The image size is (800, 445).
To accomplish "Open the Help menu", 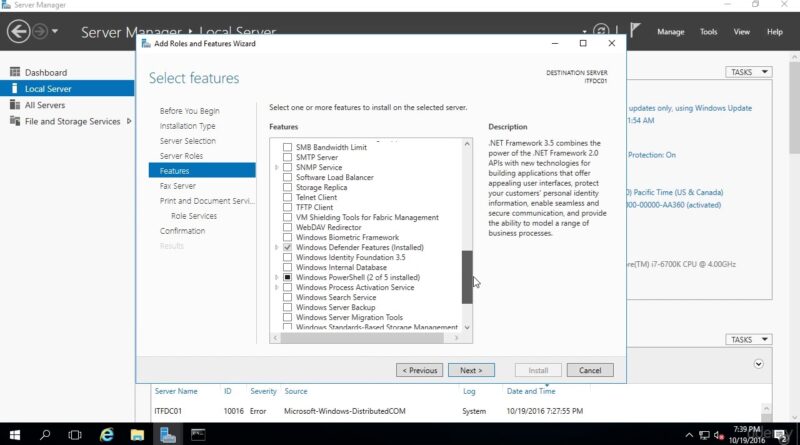I will tap(774, 32).
